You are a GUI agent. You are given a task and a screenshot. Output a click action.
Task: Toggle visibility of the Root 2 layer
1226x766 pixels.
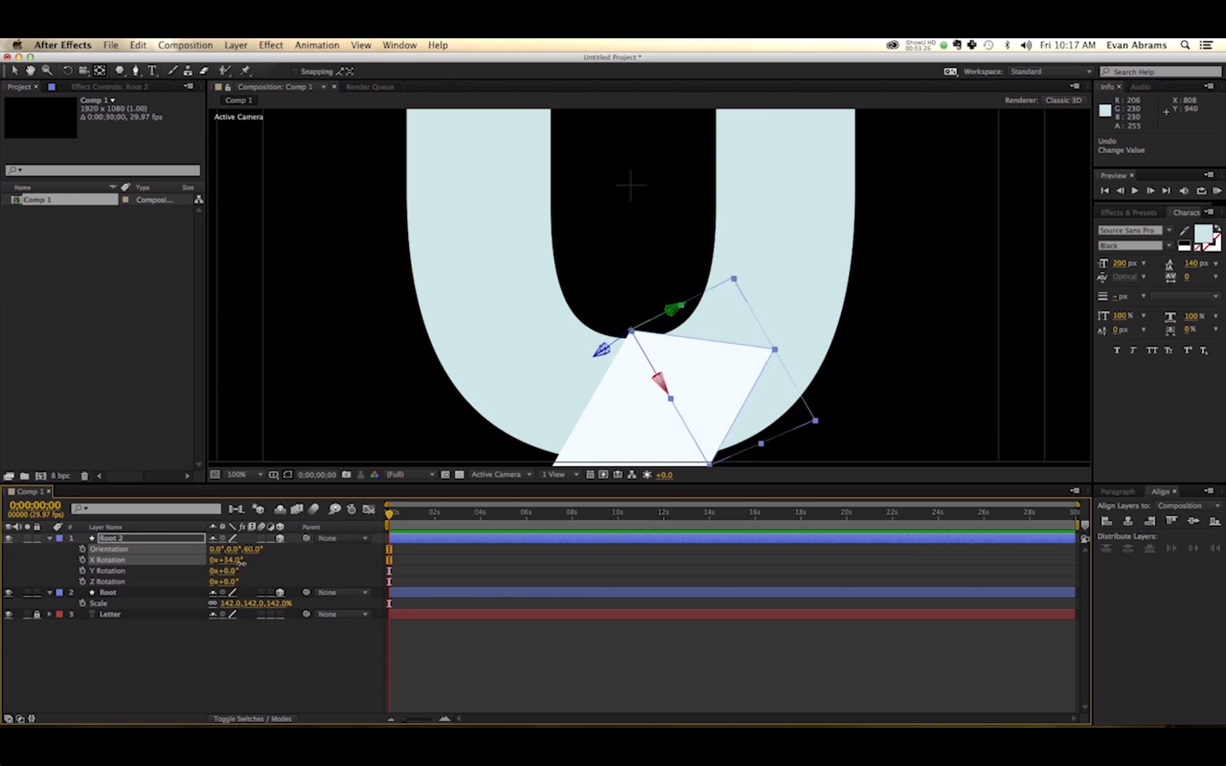(x=9, y=537)
